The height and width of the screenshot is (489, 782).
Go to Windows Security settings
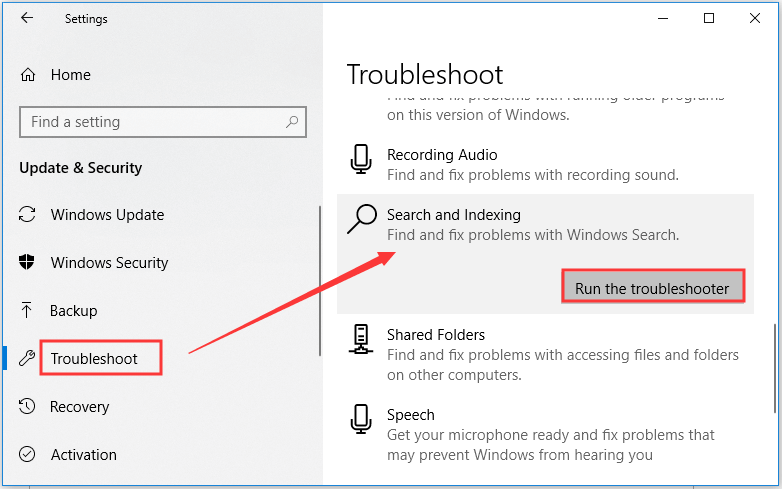click(x=109, y=263)
